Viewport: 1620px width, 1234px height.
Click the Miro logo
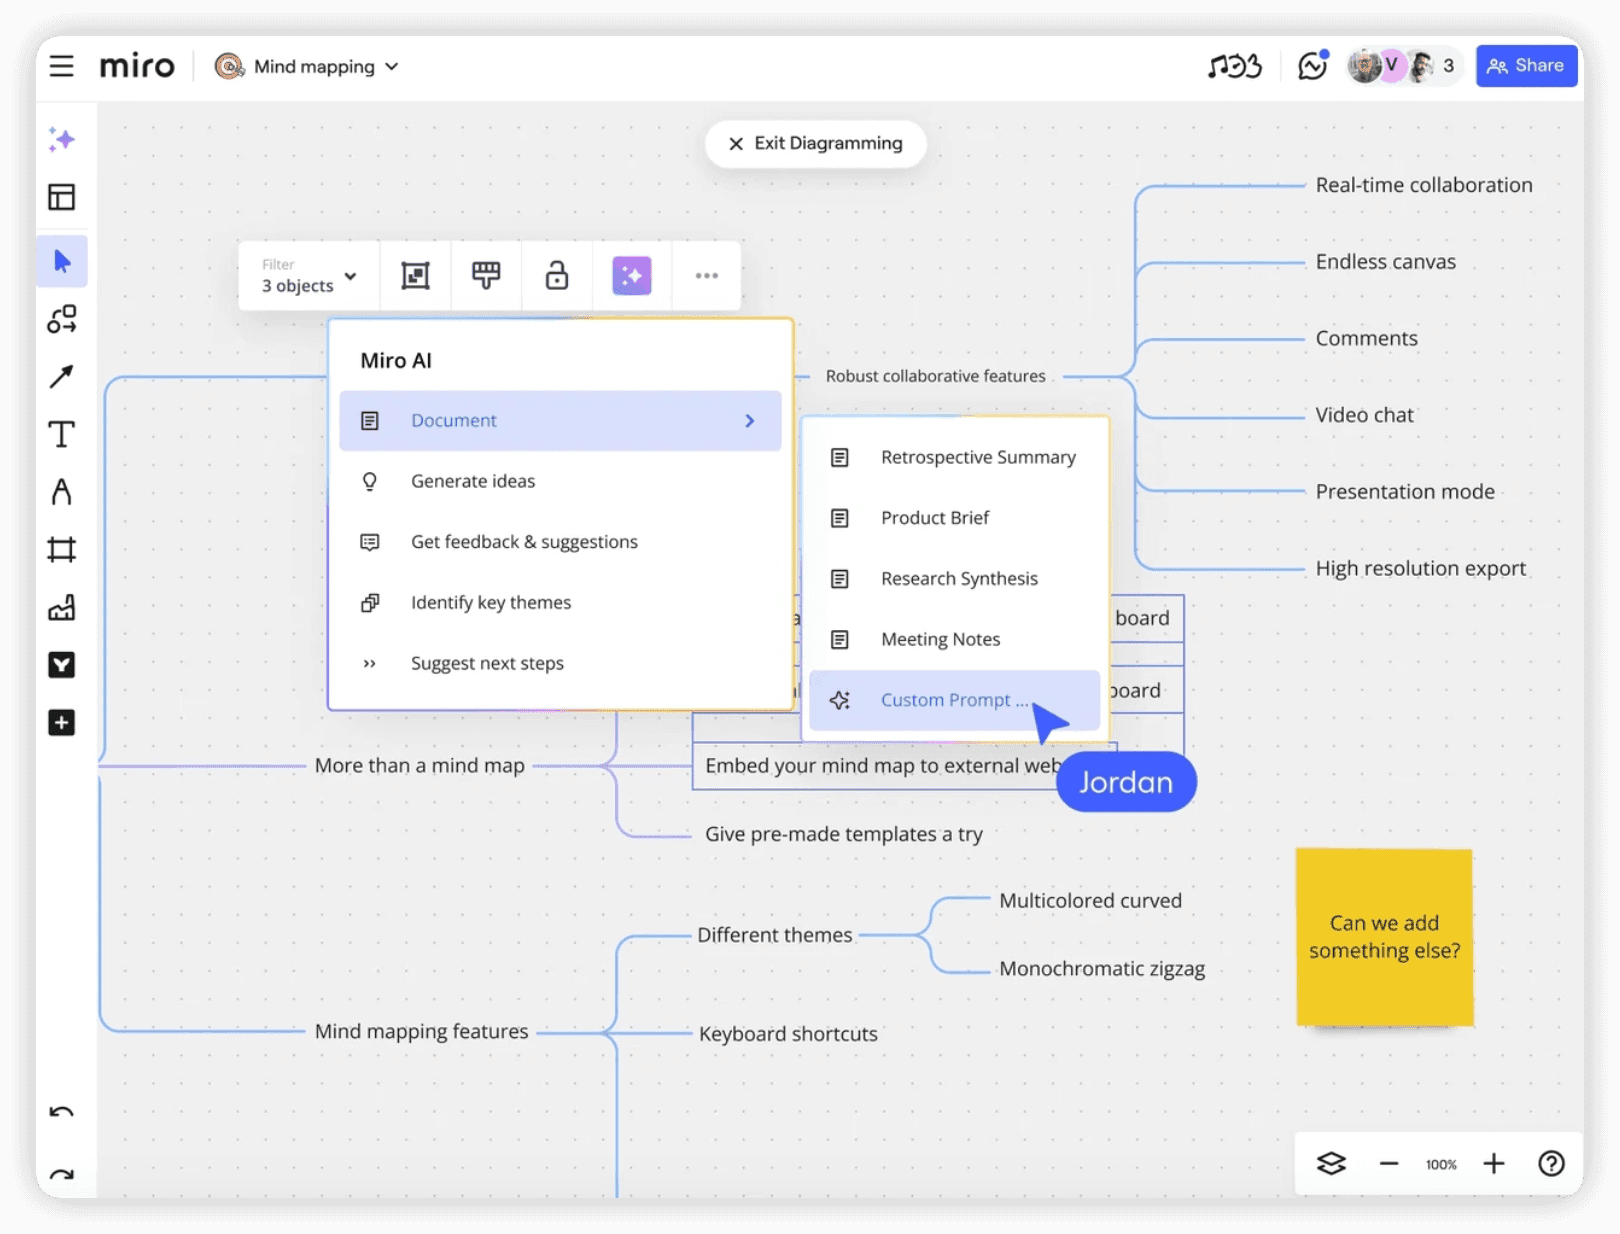137,66
